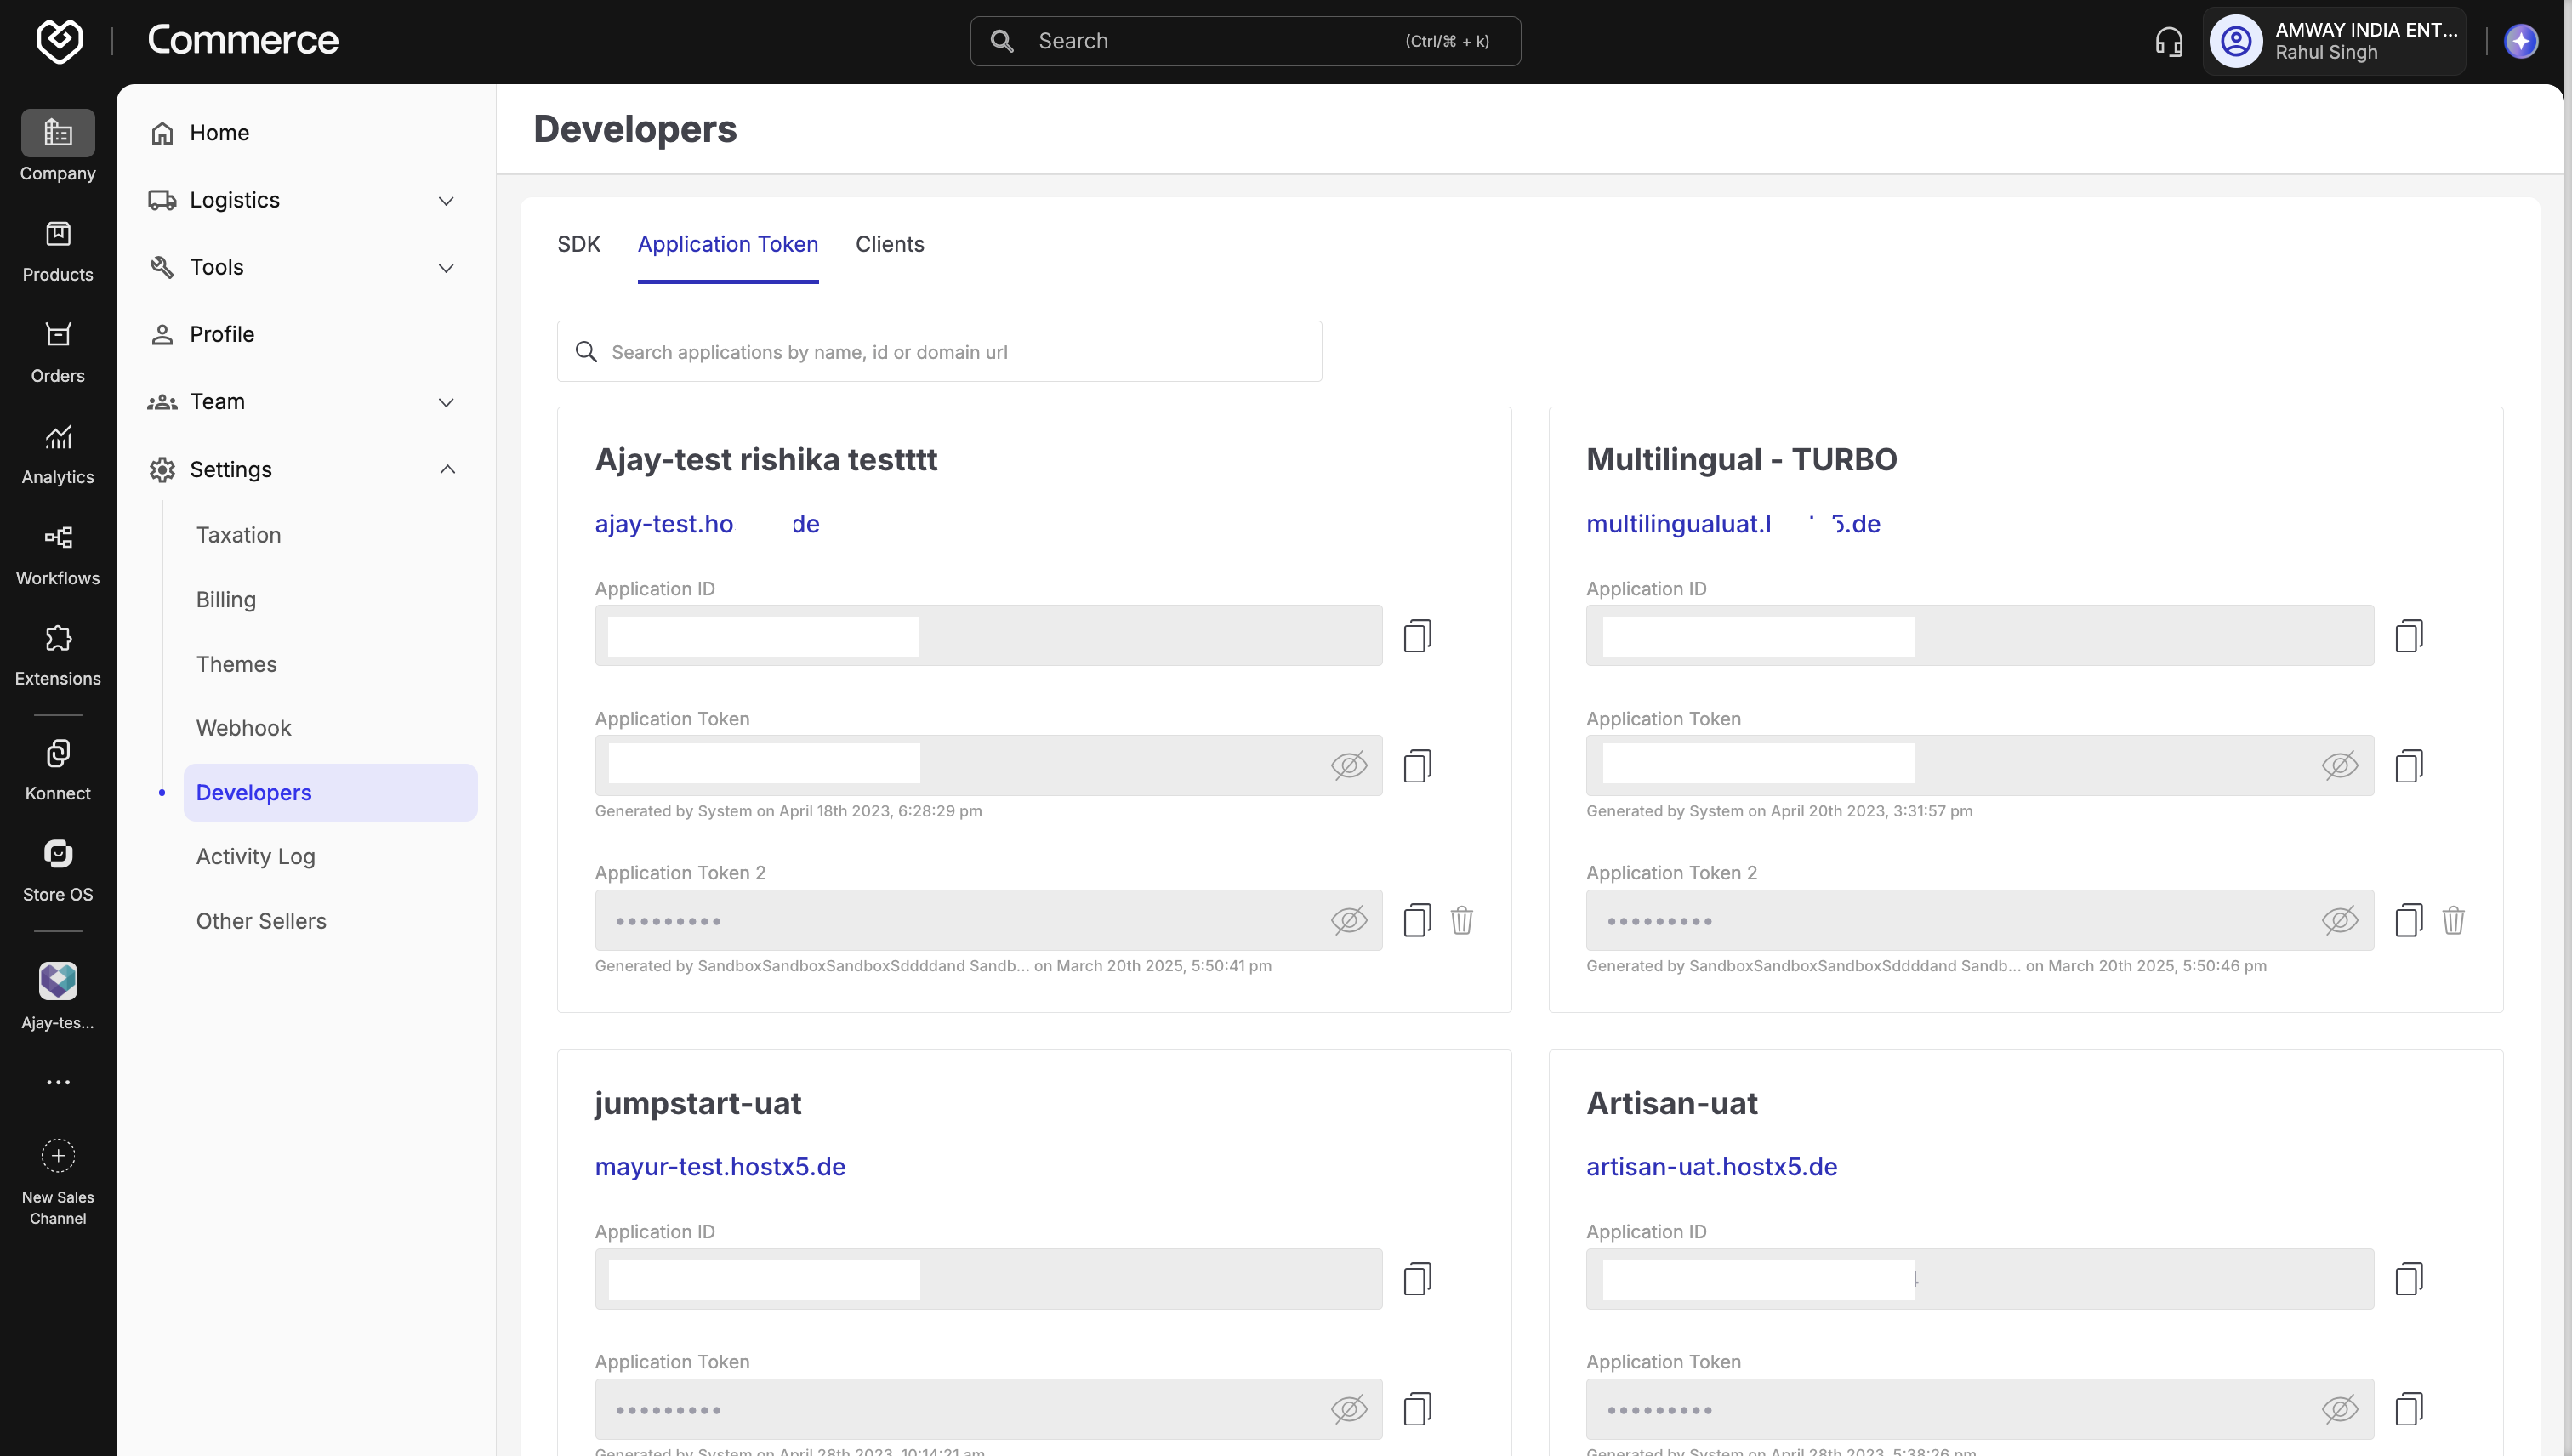Viewport: 2572px width, 1456px height.
Task: Reveal jumpstart-uat Application Token value
Action: [1348, 1409]
